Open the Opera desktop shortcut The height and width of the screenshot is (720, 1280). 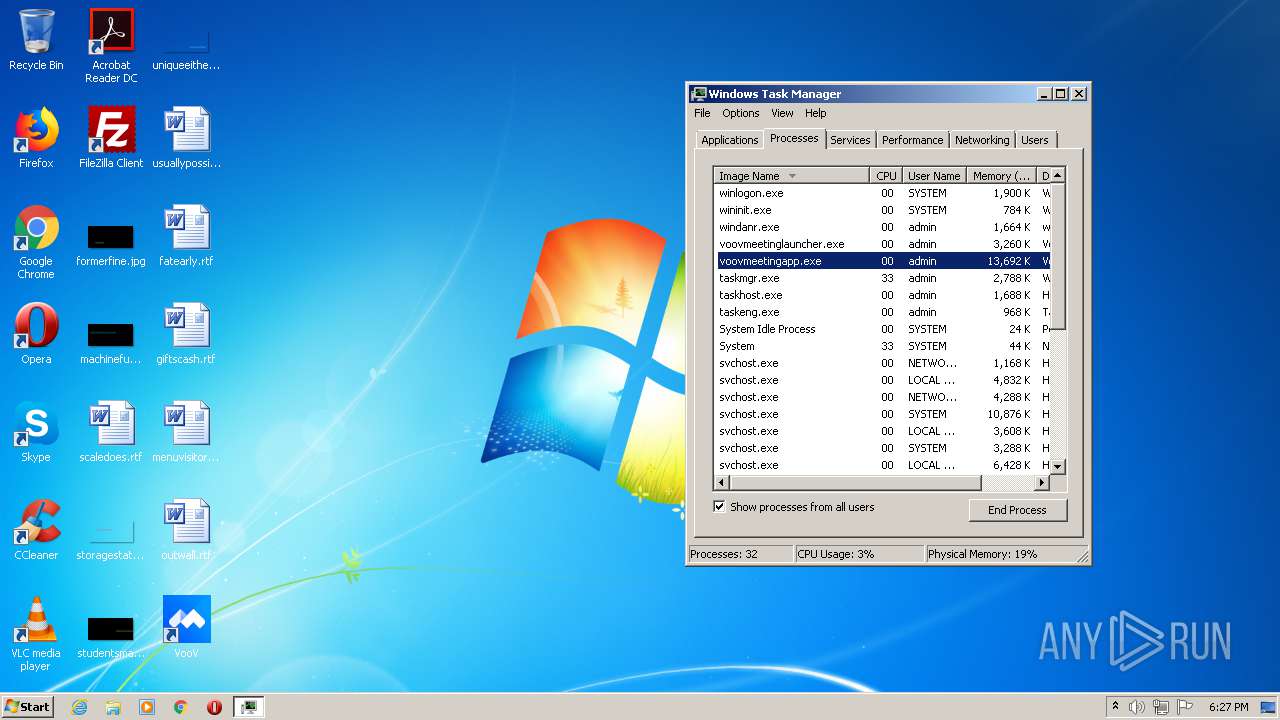coord(36,334)
